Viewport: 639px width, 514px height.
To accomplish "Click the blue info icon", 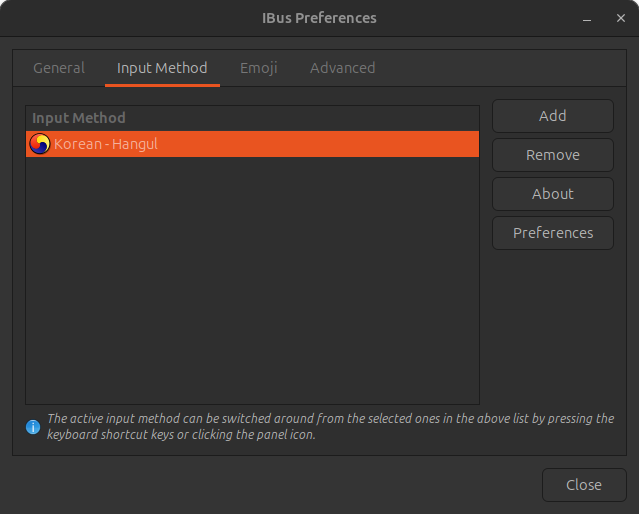I will (x=33, y=427).
